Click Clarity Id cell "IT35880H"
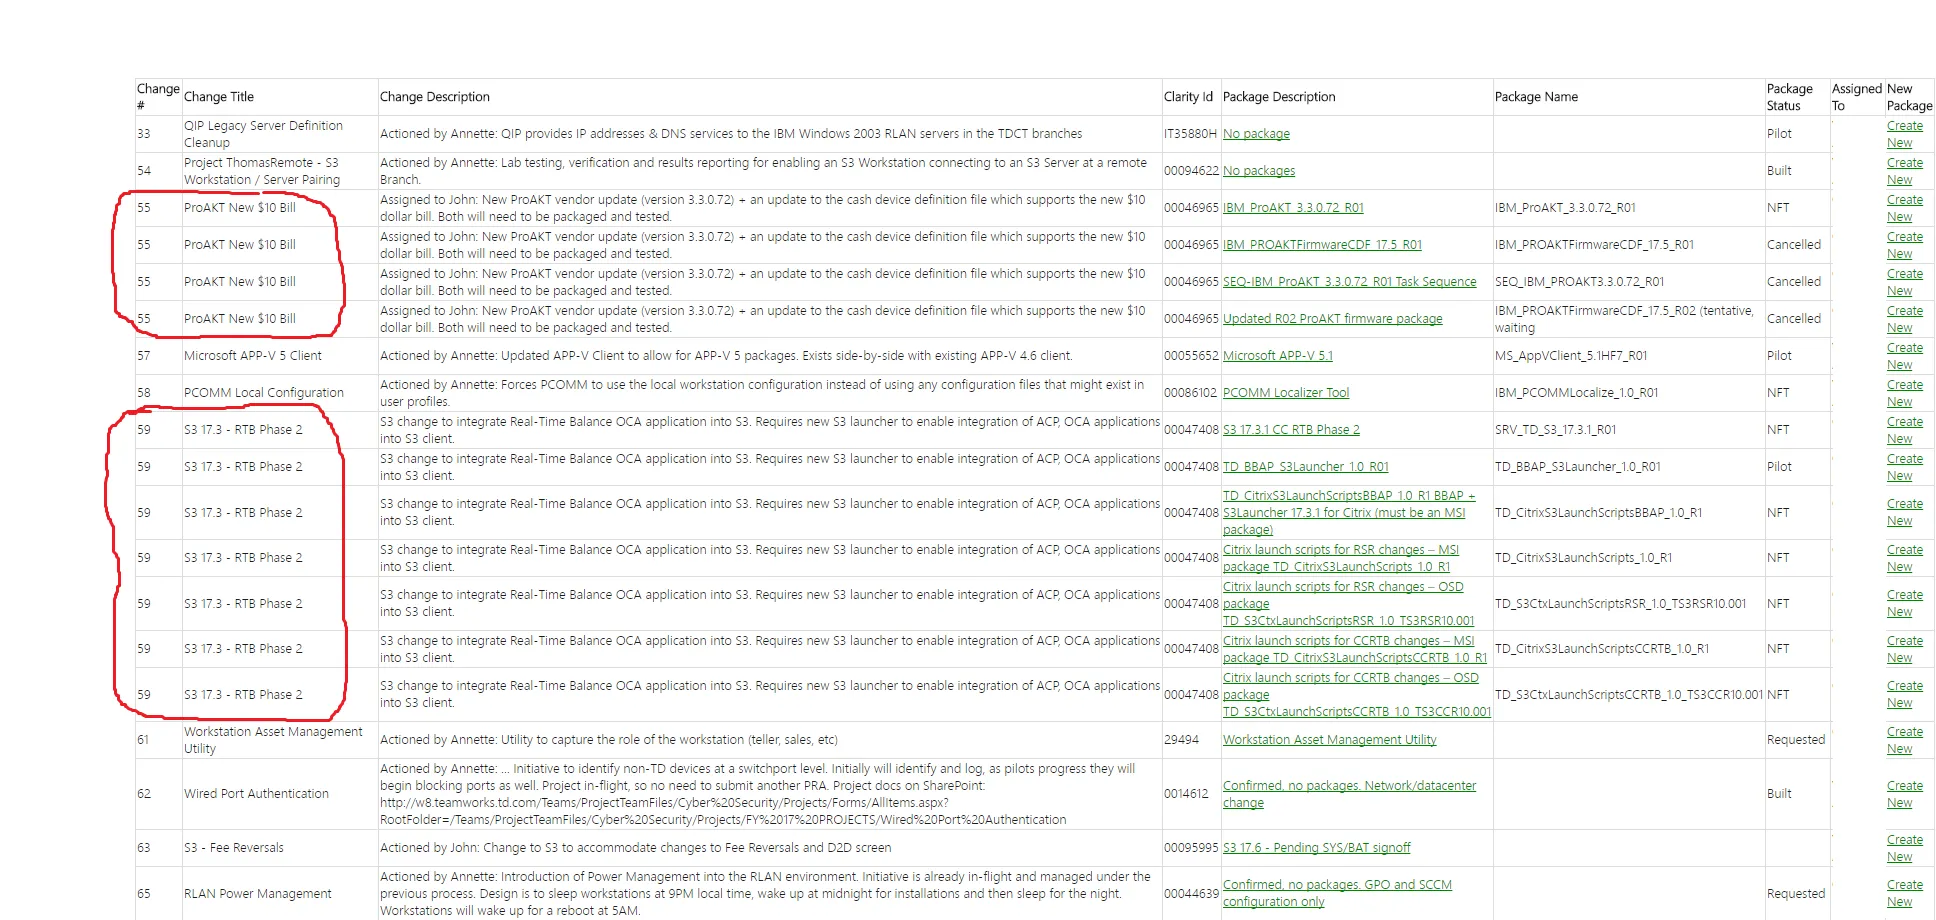 1190,134
